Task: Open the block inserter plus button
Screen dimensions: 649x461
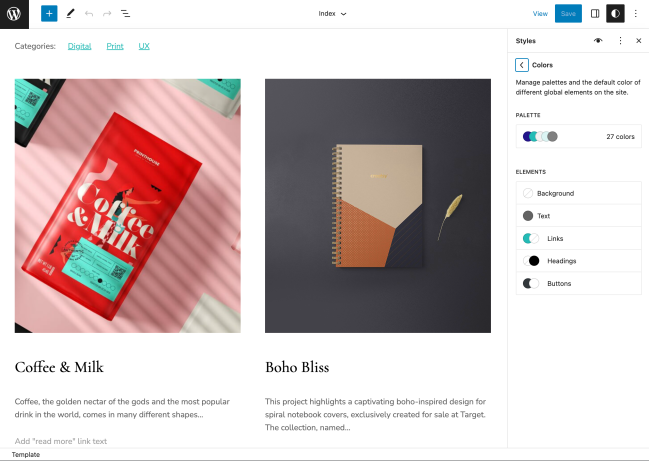Action: coord(49,14)
